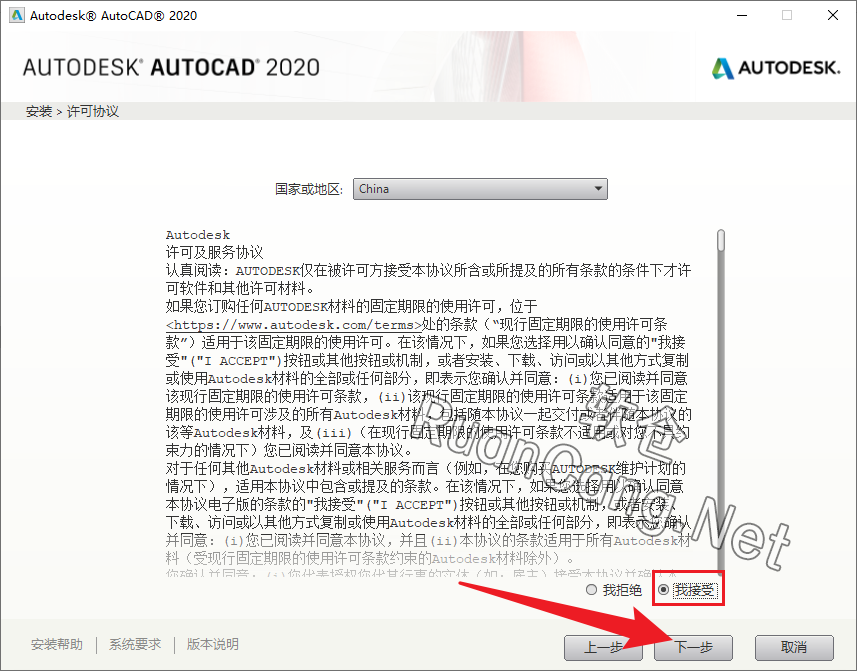Image resolution: width=857 pixels, height=671 pixels.
Task: Click the license agreement scrollbar thumb
Action: pos(720,242)
